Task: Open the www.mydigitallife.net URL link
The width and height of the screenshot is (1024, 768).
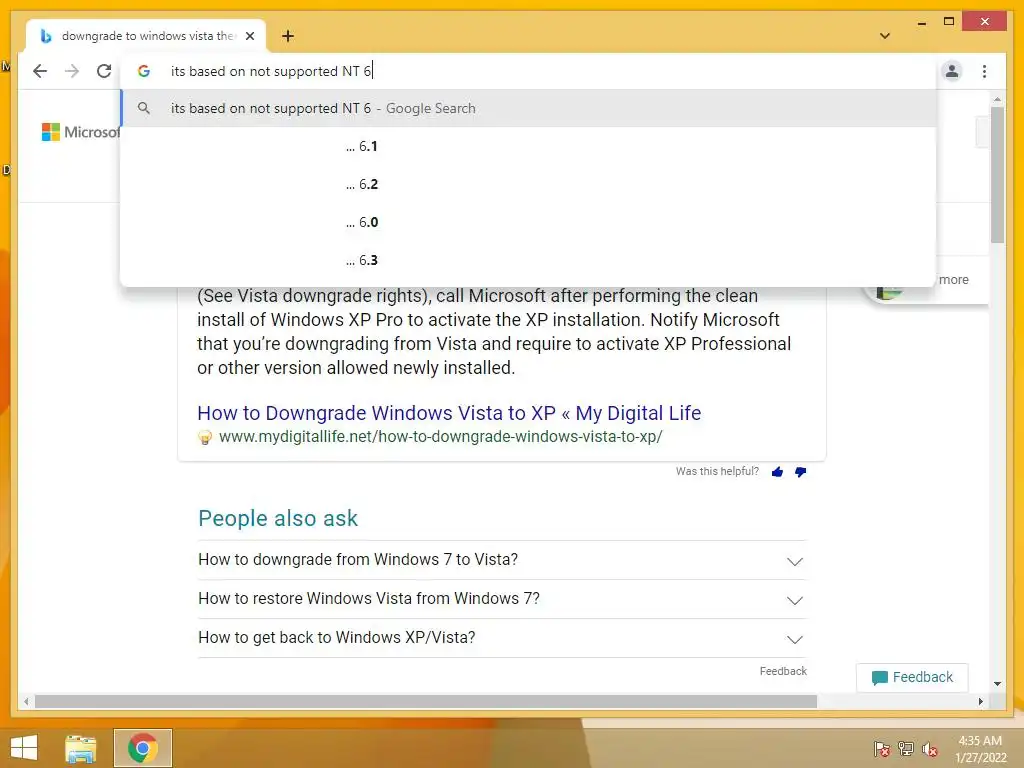Action: tap(441, 436)
